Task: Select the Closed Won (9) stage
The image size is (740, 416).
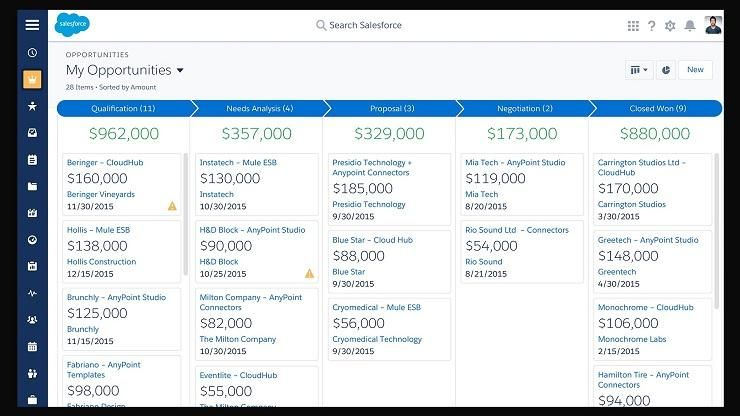Action: click(x=657, y=108)
